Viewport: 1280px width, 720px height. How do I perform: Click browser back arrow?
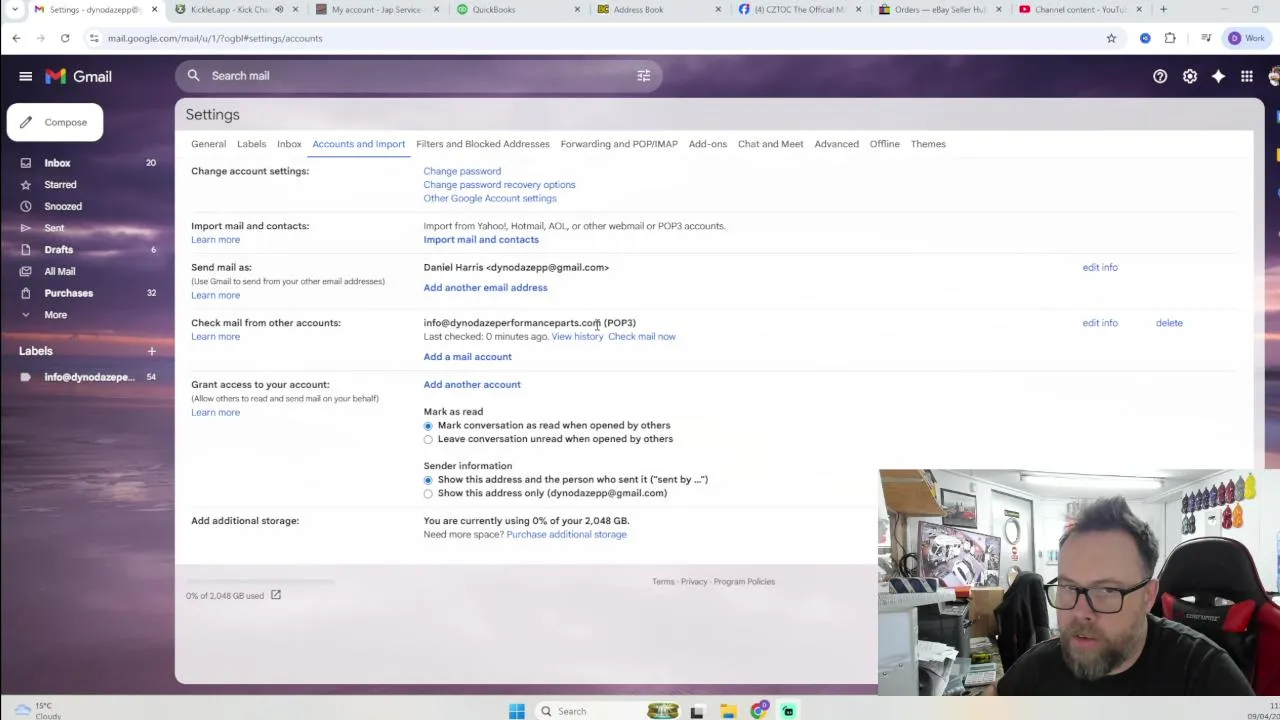pos(16,38)
